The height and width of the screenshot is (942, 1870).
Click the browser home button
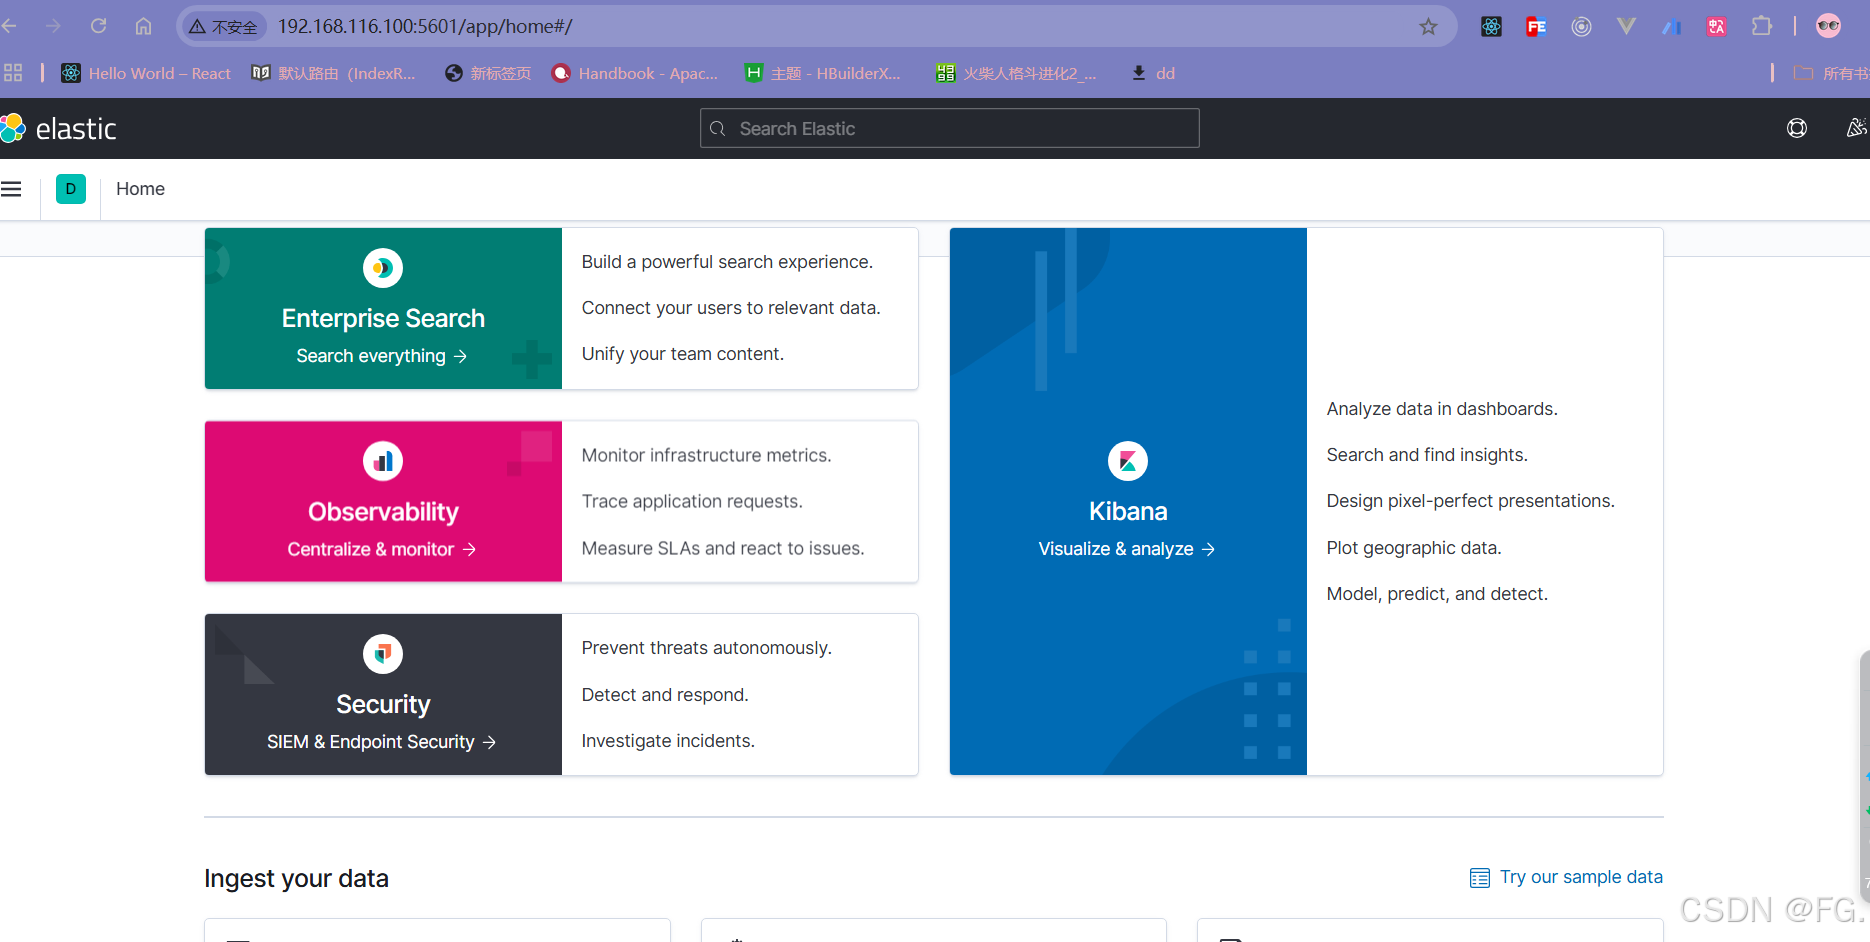click(143, 26)
